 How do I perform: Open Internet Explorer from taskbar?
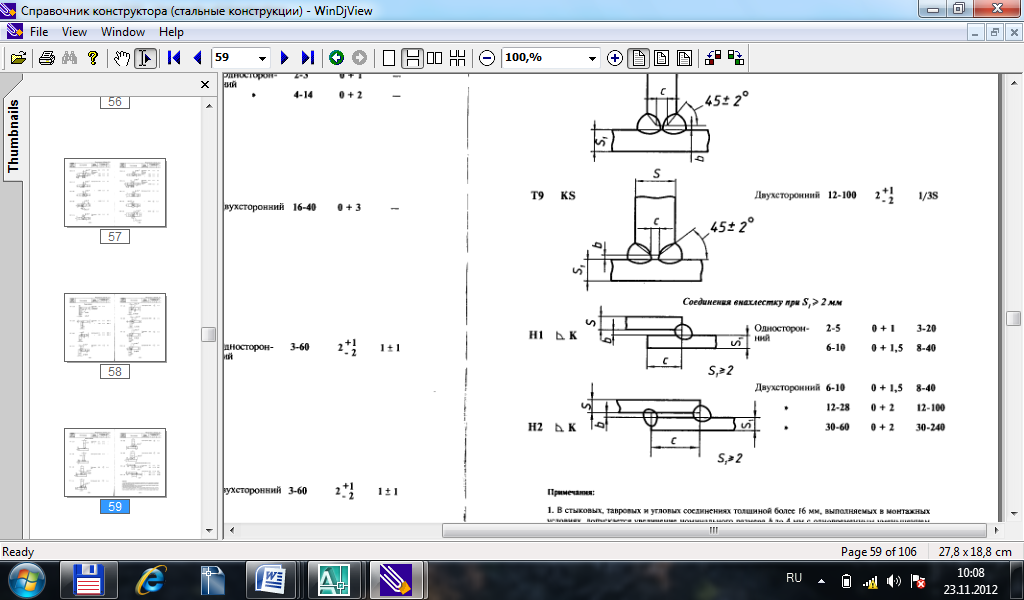pos(151,580)
